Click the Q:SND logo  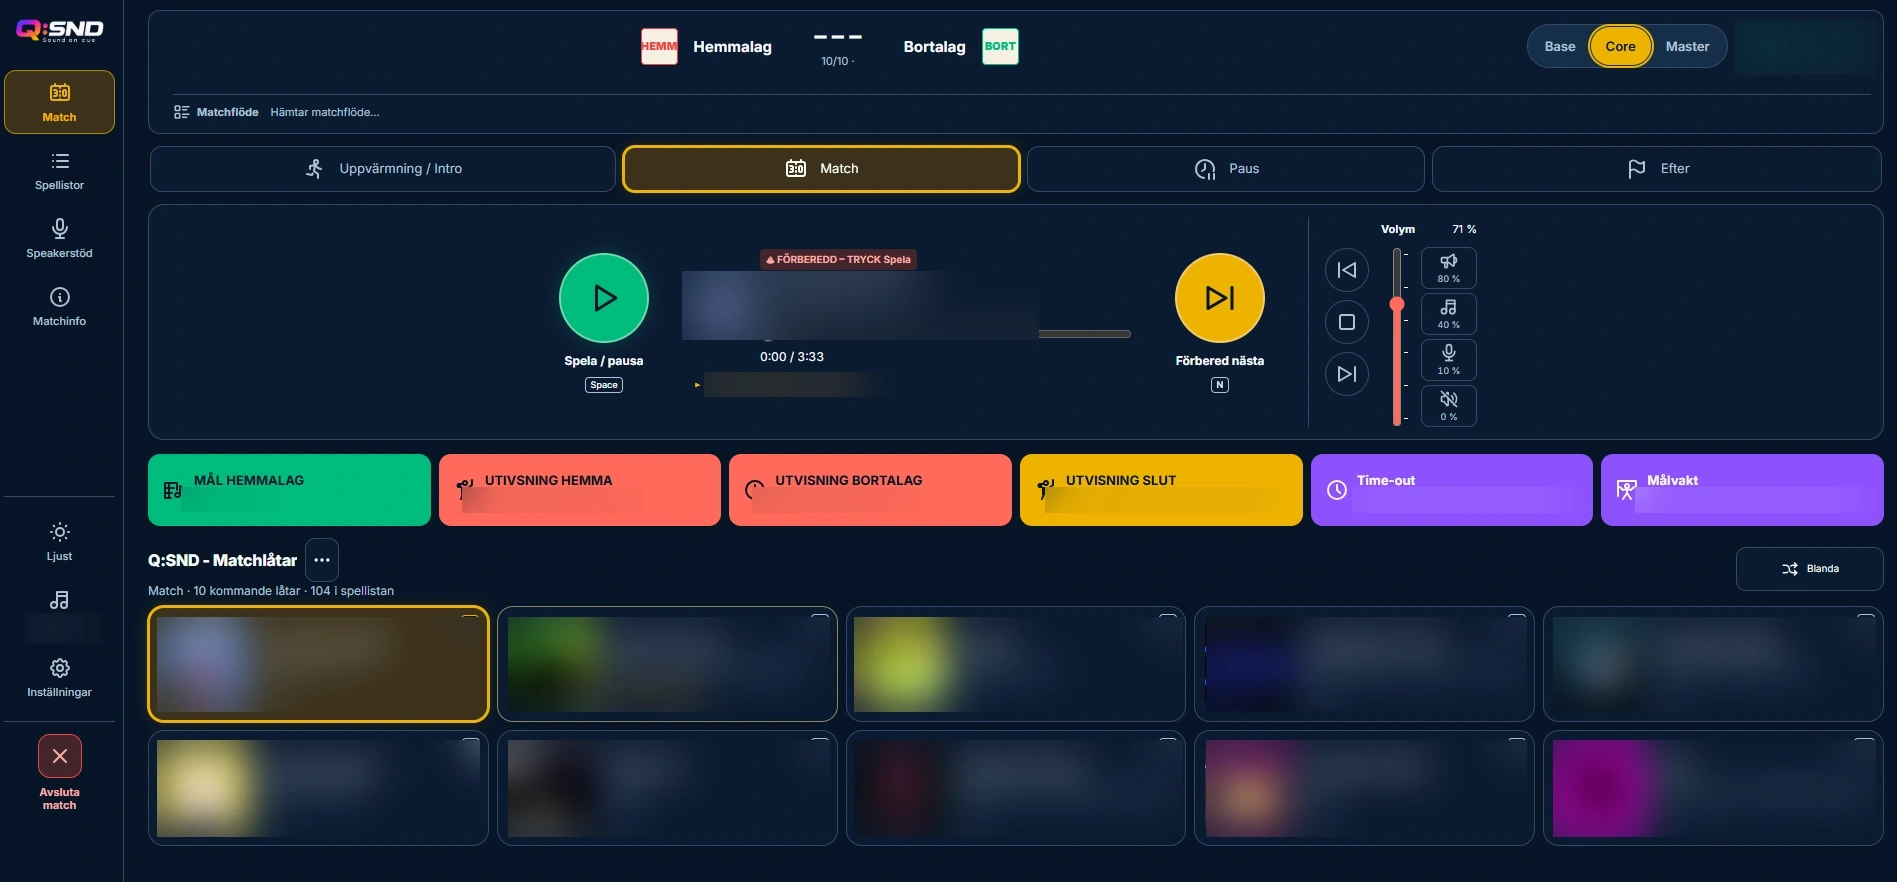[60, 31]
